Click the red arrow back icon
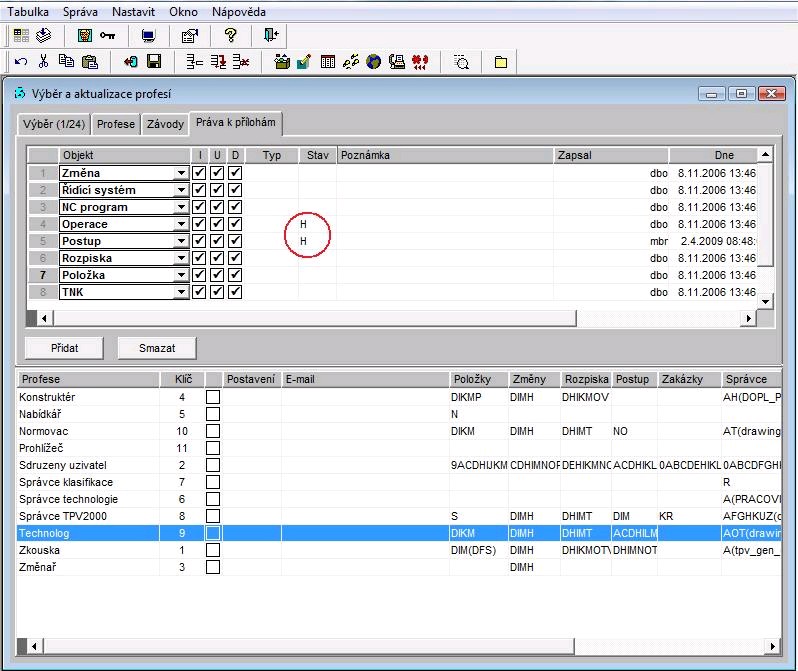 (x=131, y=62)
